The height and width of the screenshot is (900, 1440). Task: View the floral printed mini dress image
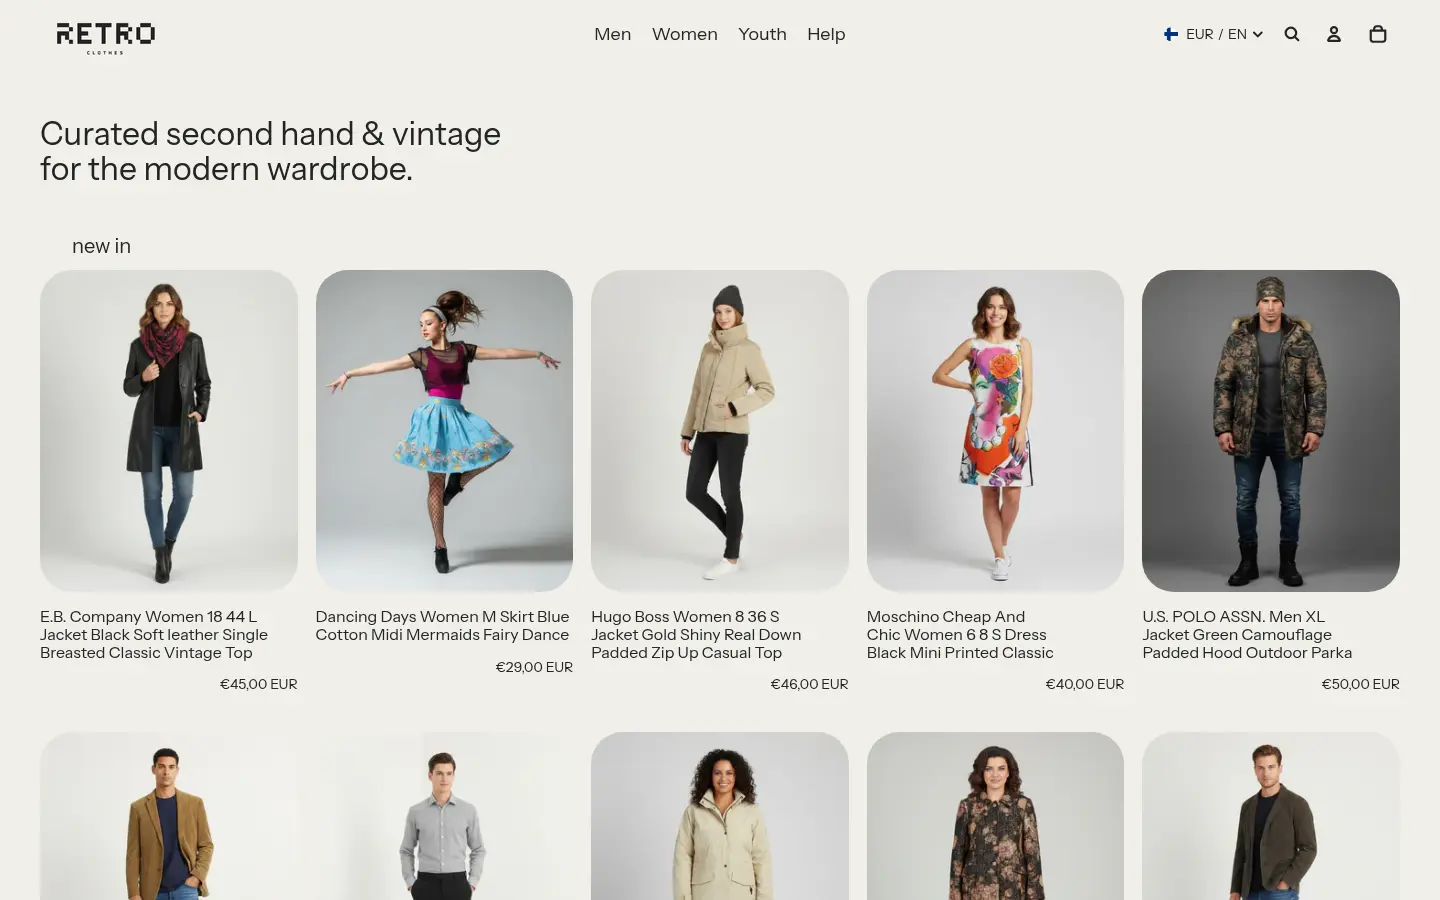995,430
